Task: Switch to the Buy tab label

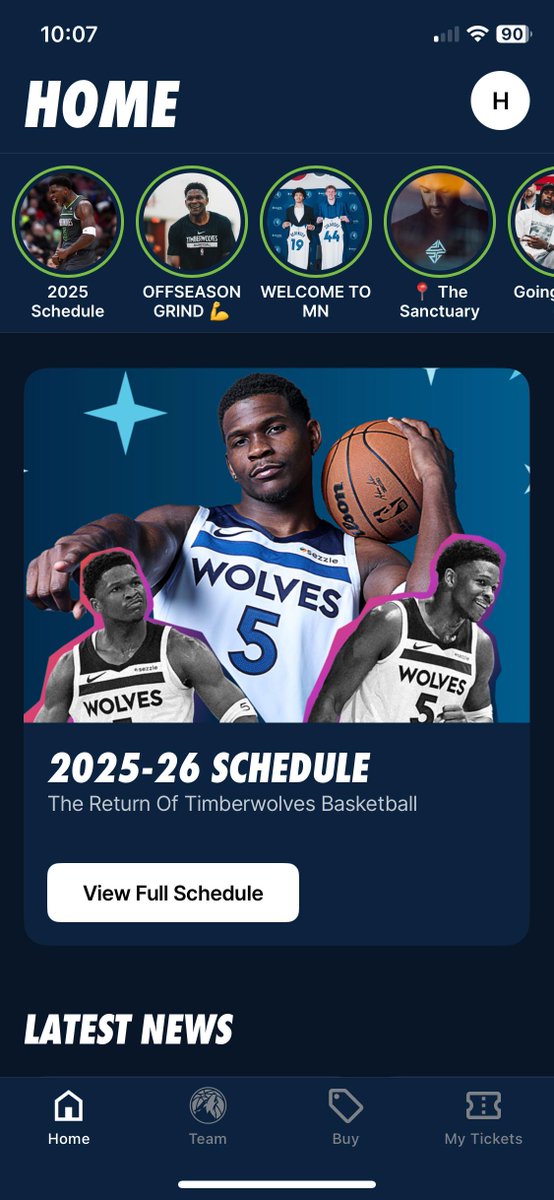Action: 345,1139
